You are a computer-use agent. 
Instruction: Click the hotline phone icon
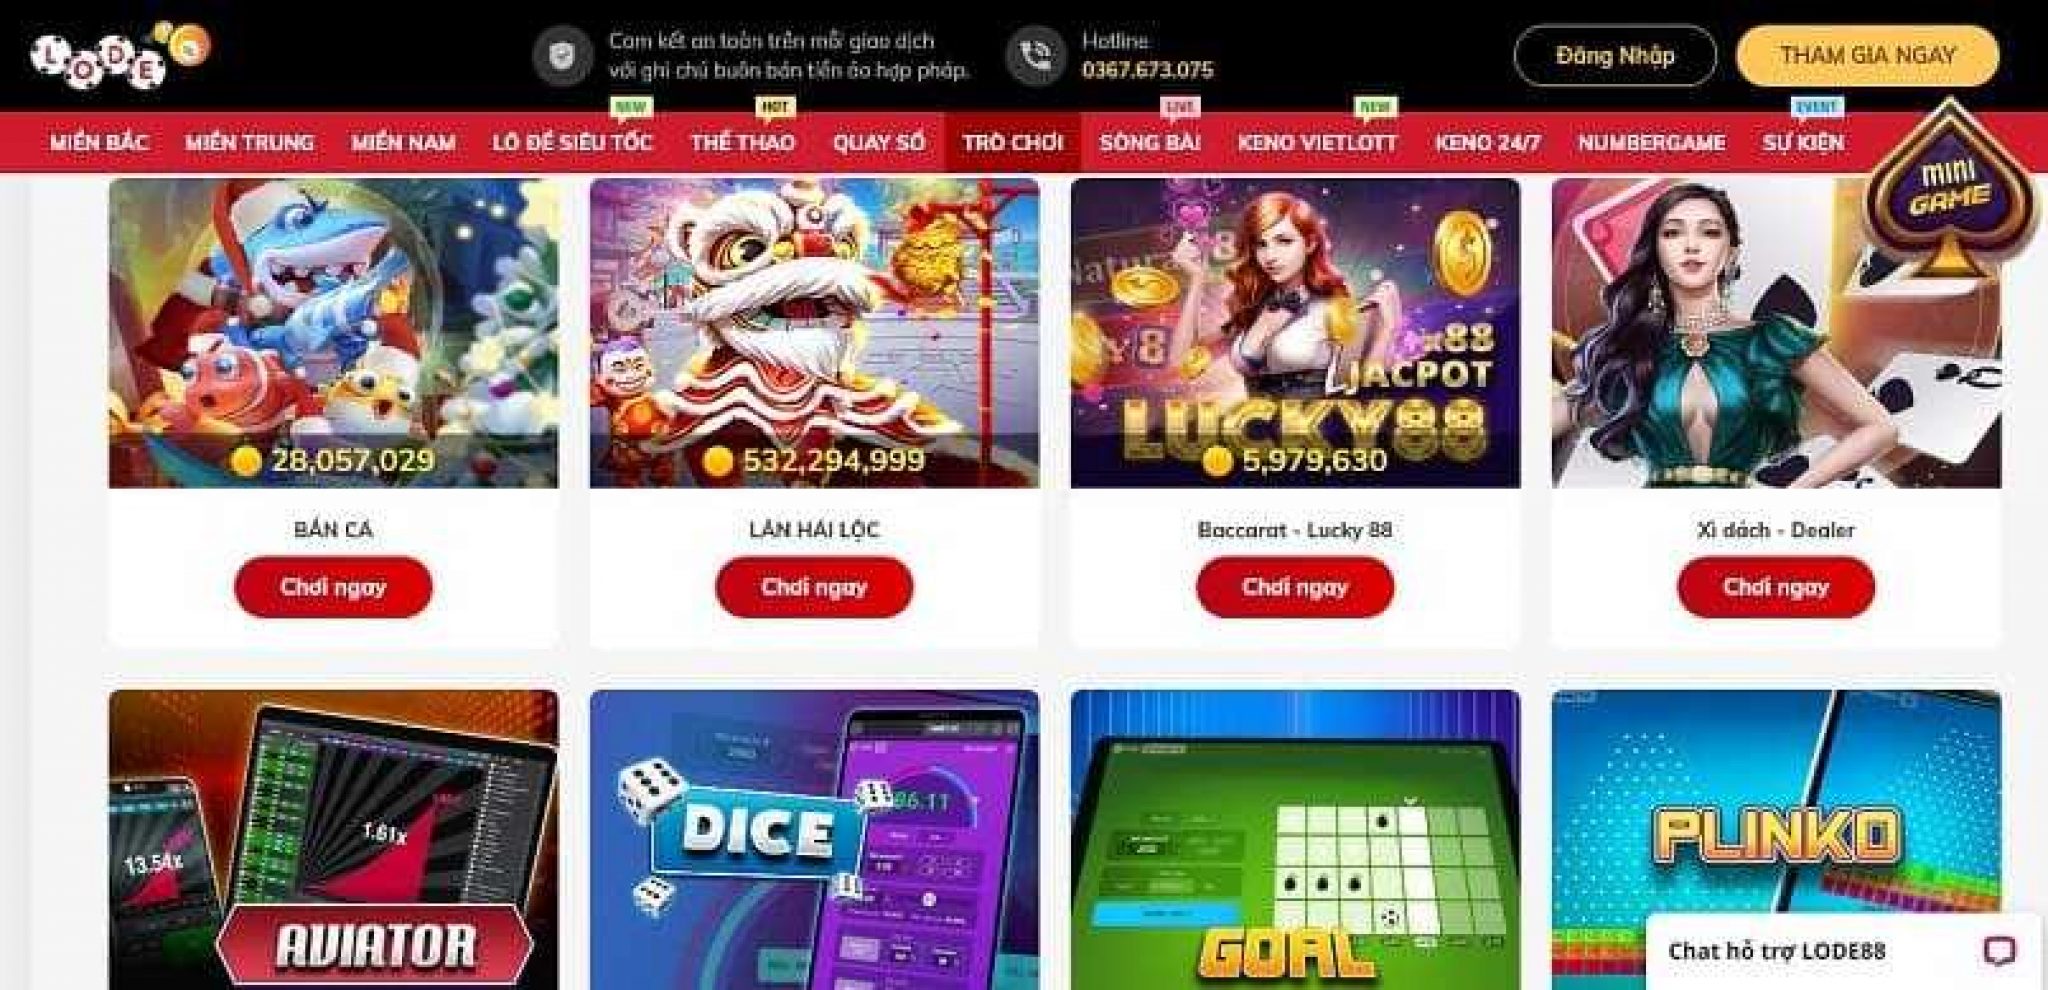1037,55
